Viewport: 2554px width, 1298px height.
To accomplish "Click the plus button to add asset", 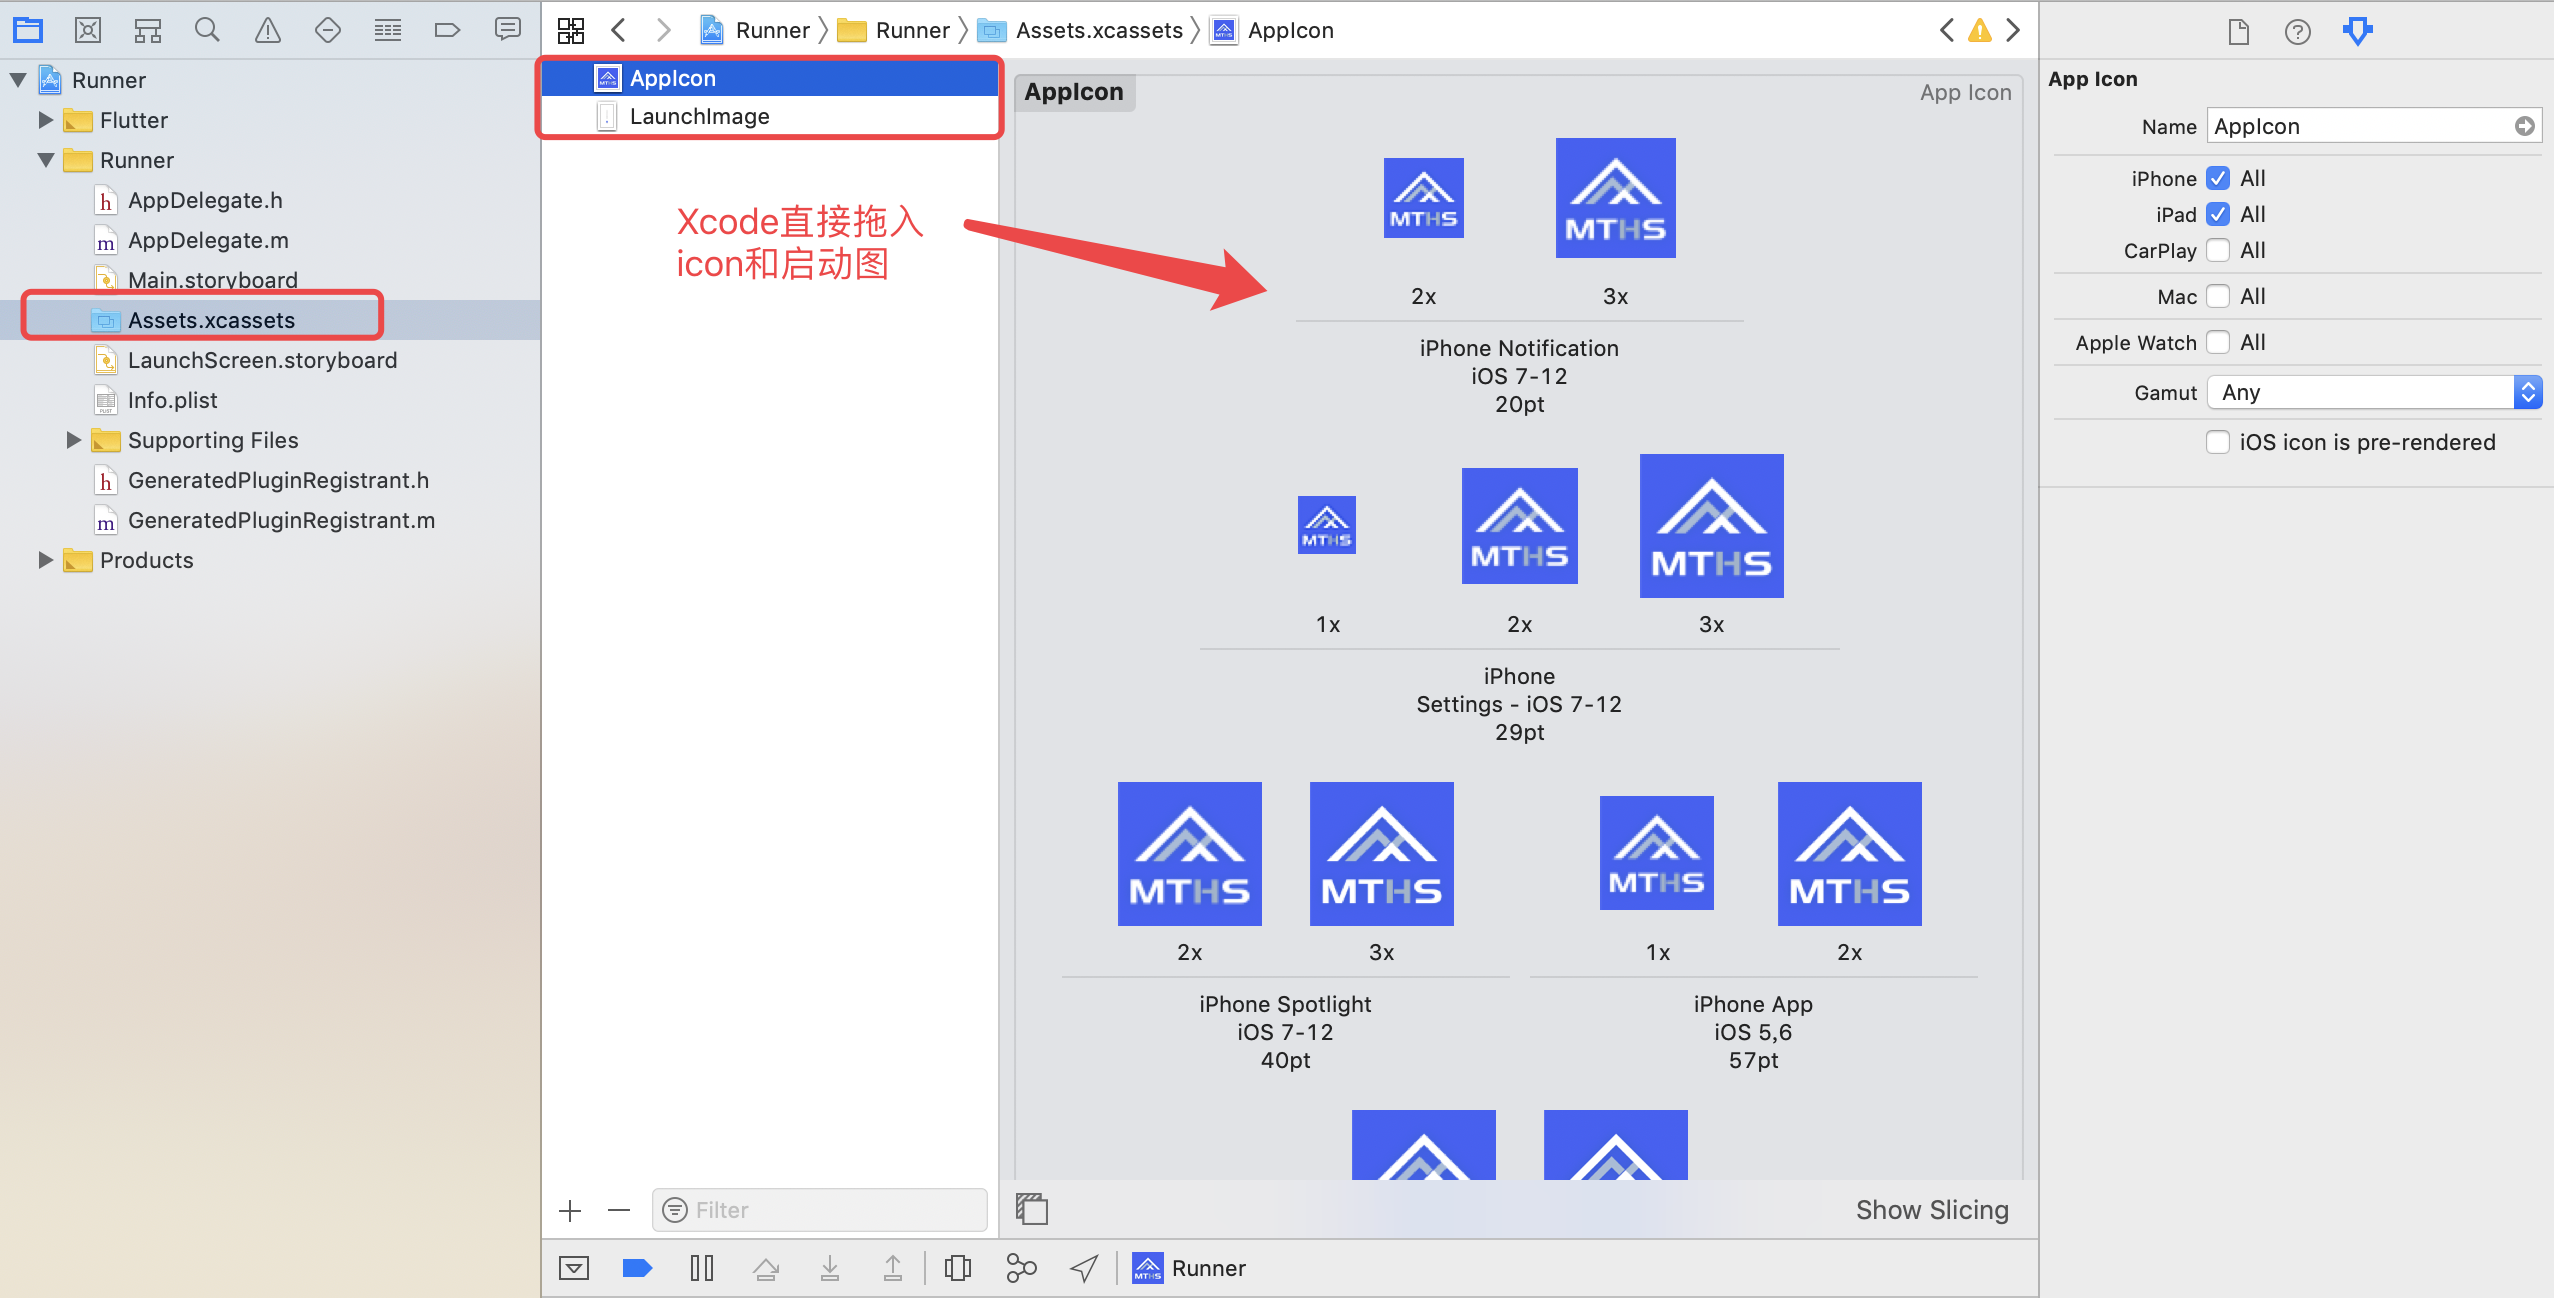I will 570,1210.
